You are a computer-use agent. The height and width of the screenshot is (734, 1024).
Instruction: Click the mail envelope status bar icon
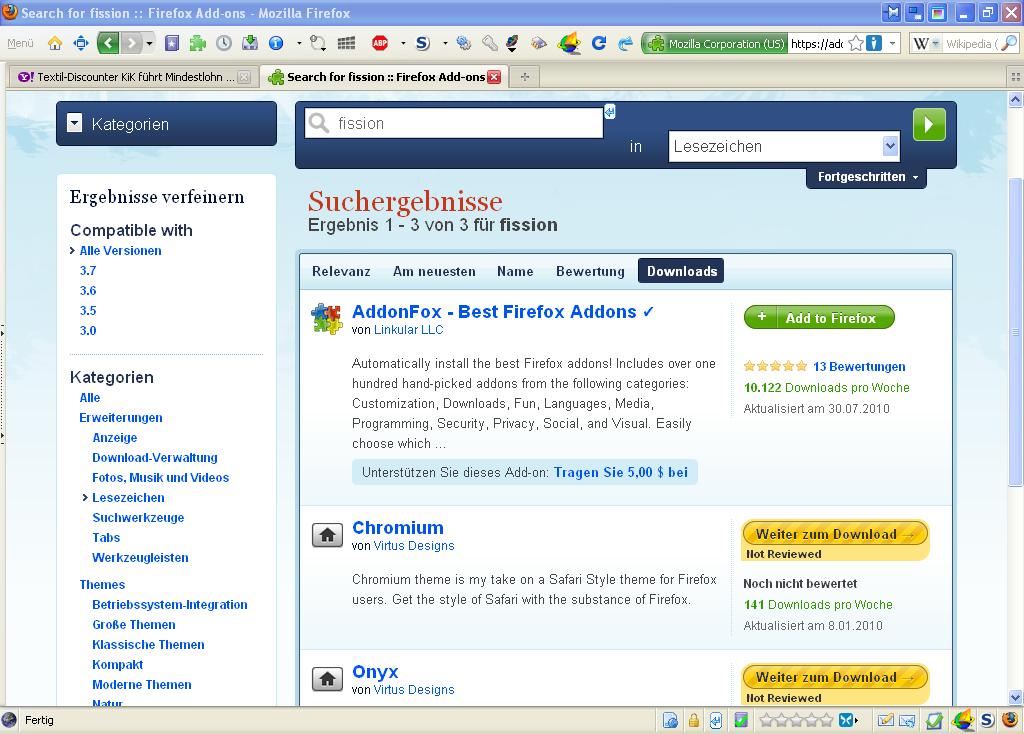pos(907,720)
